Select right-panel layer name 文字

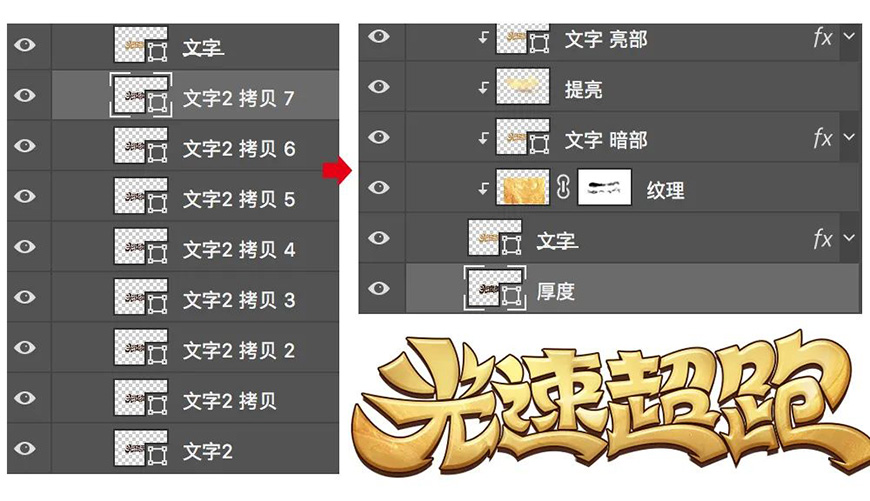tap(557, 241)
